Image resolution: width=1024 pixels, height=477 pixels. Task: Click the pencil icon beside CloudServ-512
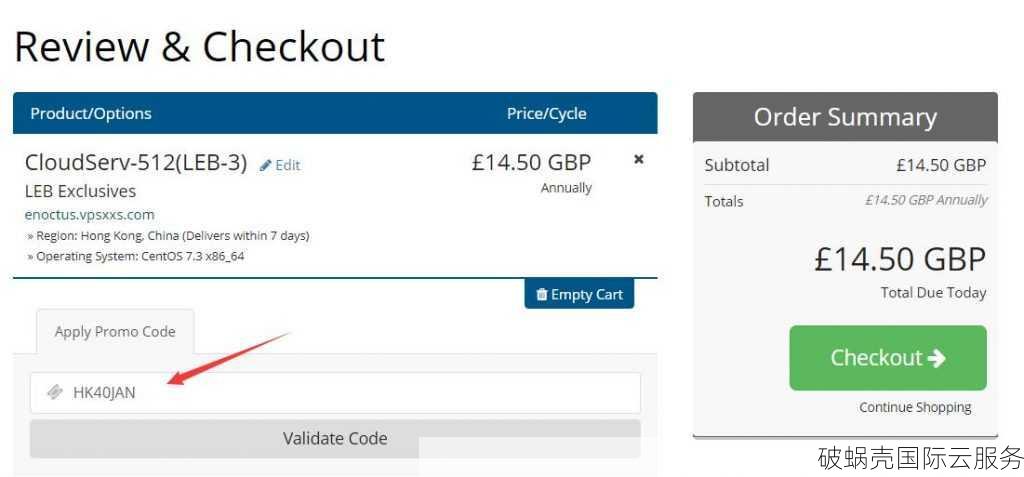(265, 165)
